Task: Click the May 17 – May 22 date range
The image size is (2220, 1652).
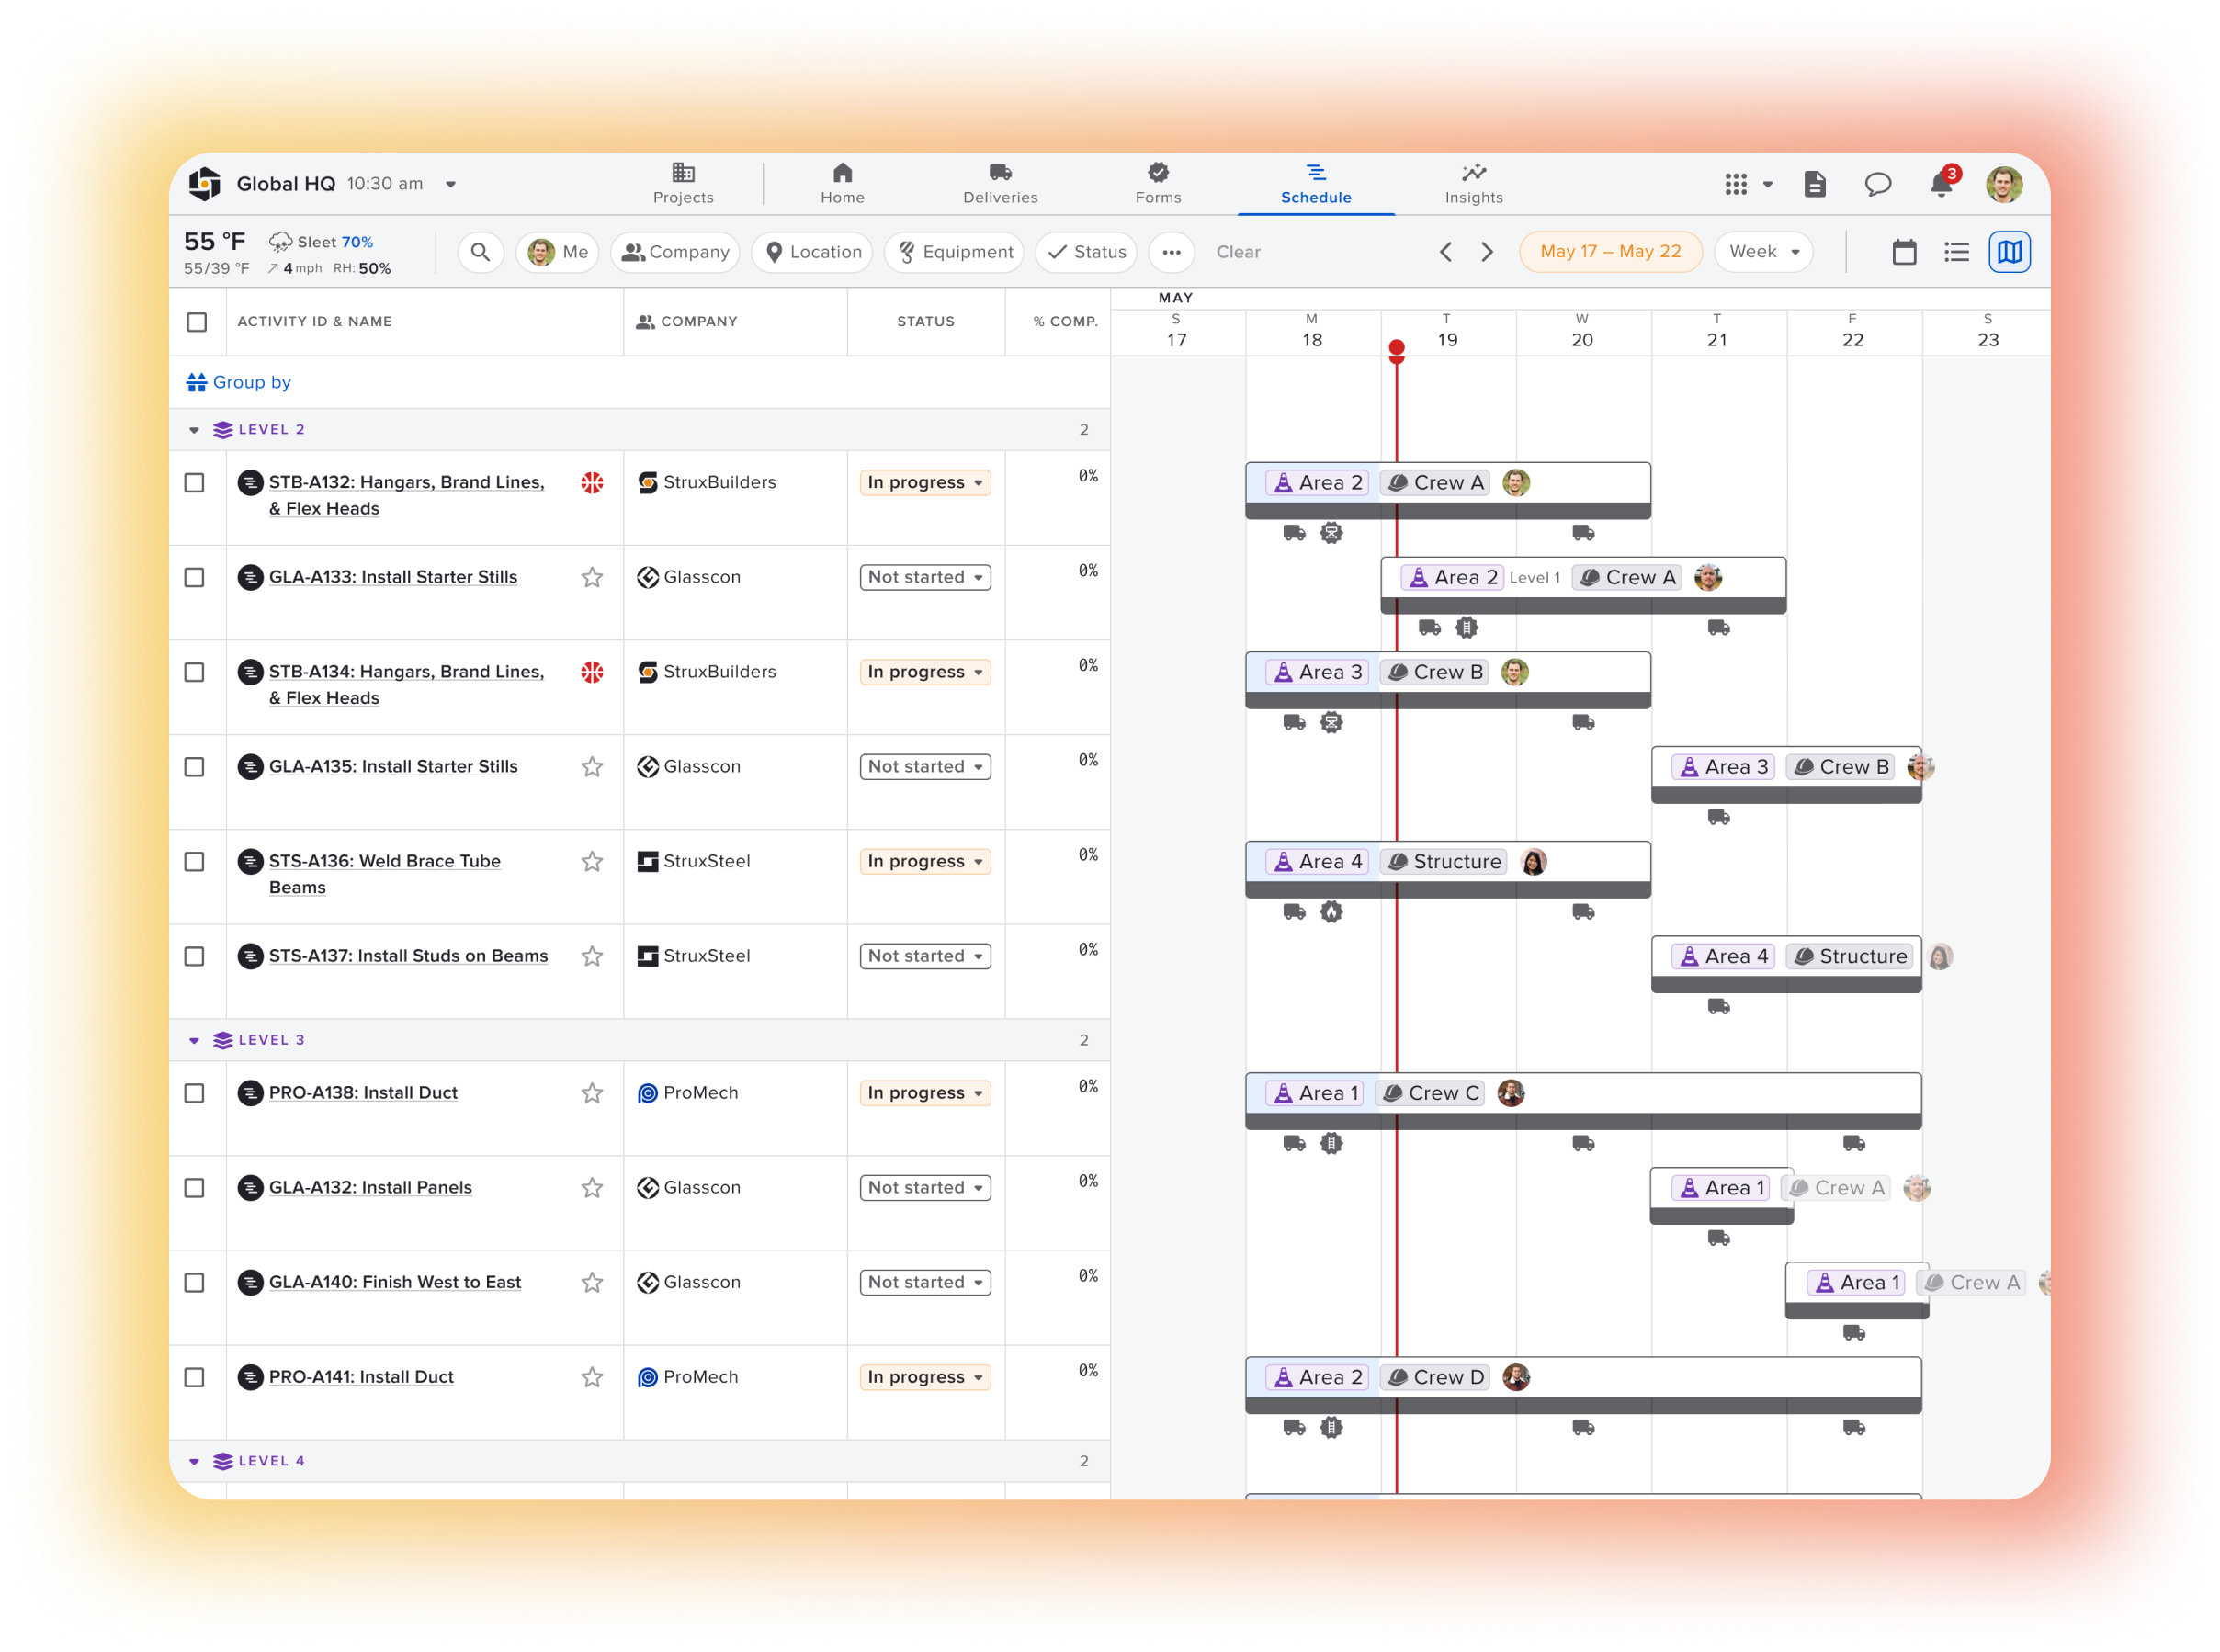Action: [x=1610, y=252]
